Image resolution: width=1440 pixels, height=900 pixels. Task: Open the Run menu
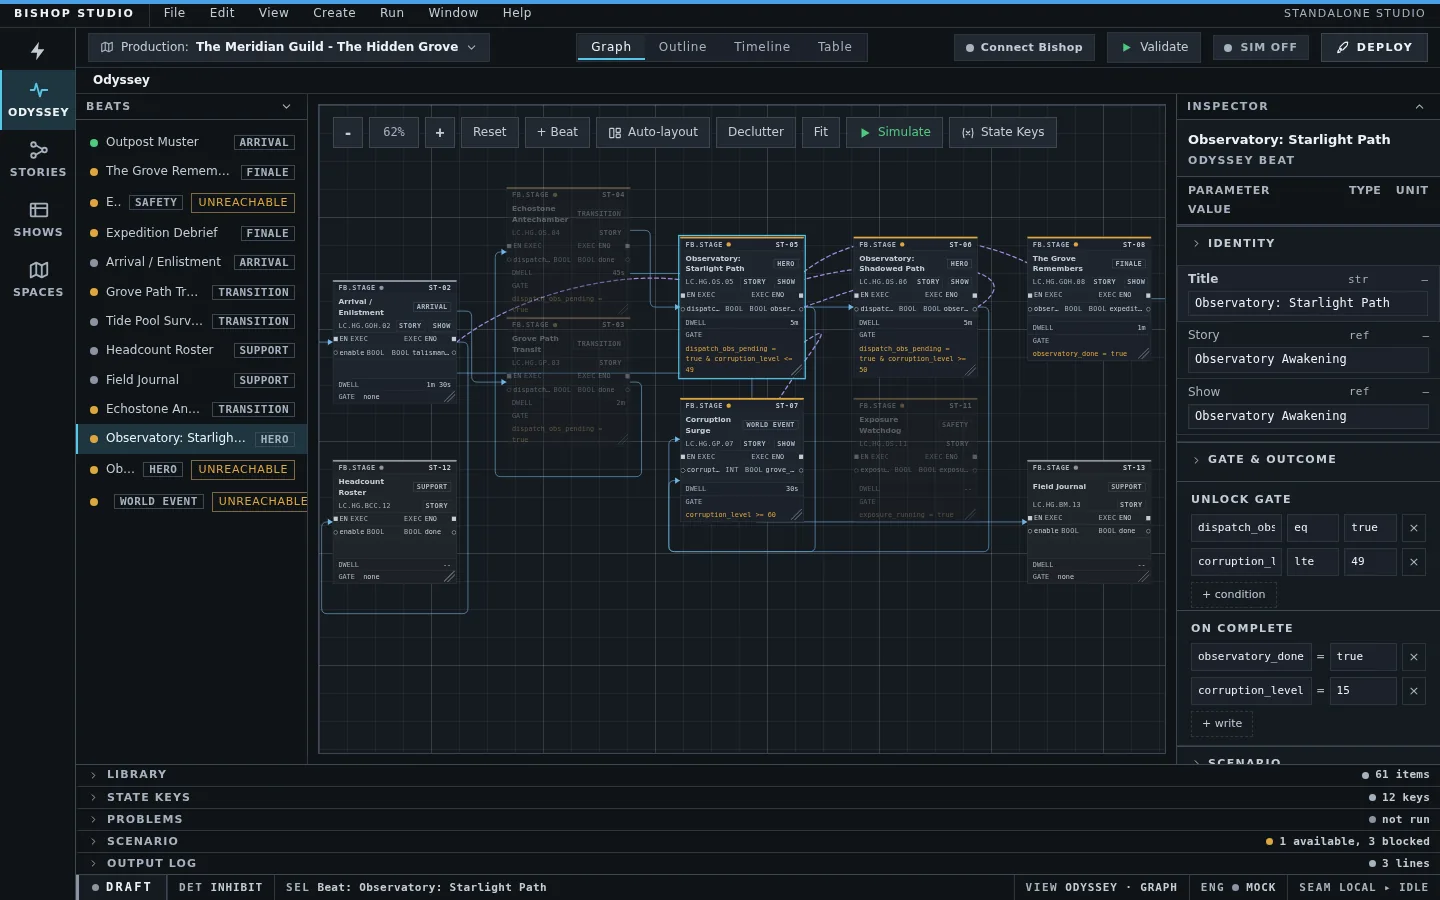[x=392, y=13]
